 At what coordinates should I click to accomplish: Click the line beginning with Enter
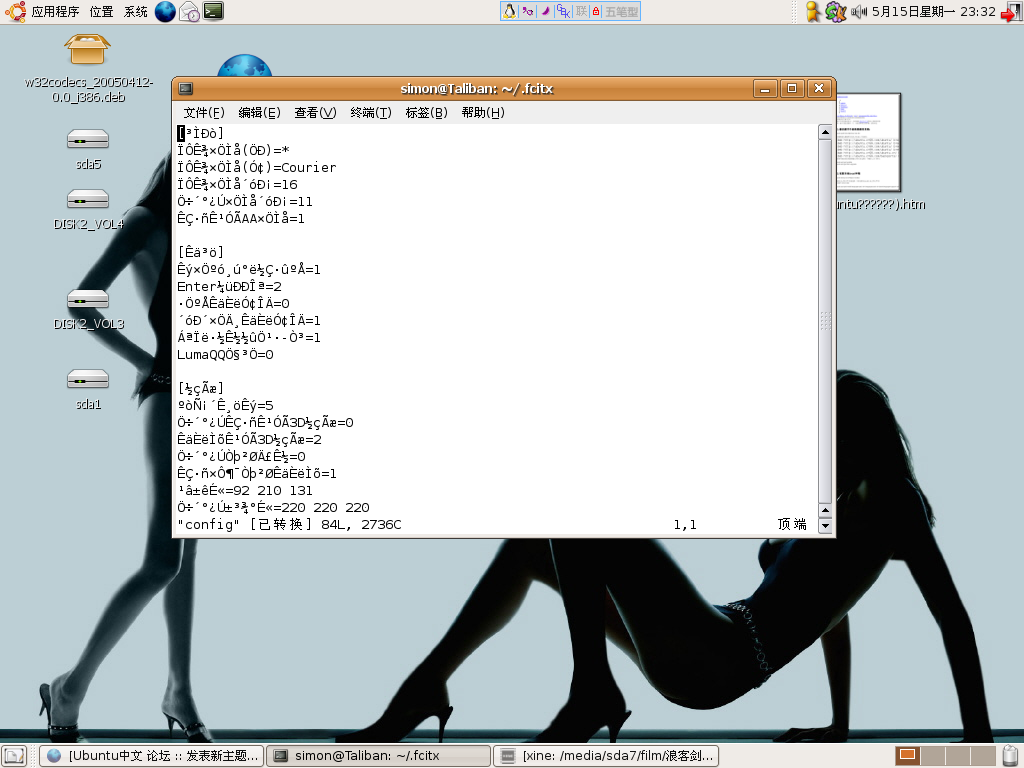(229, 287)
